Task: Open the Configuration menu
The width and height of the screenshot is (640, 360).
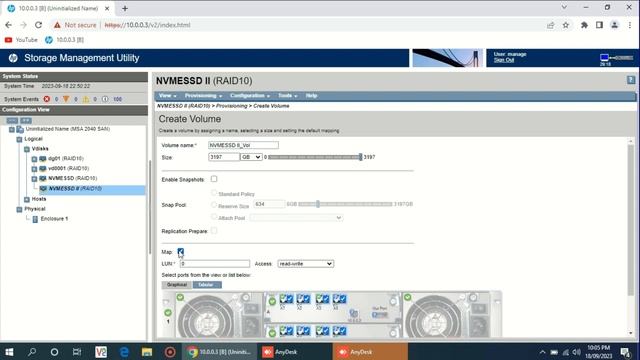Action: pos(250,96)
